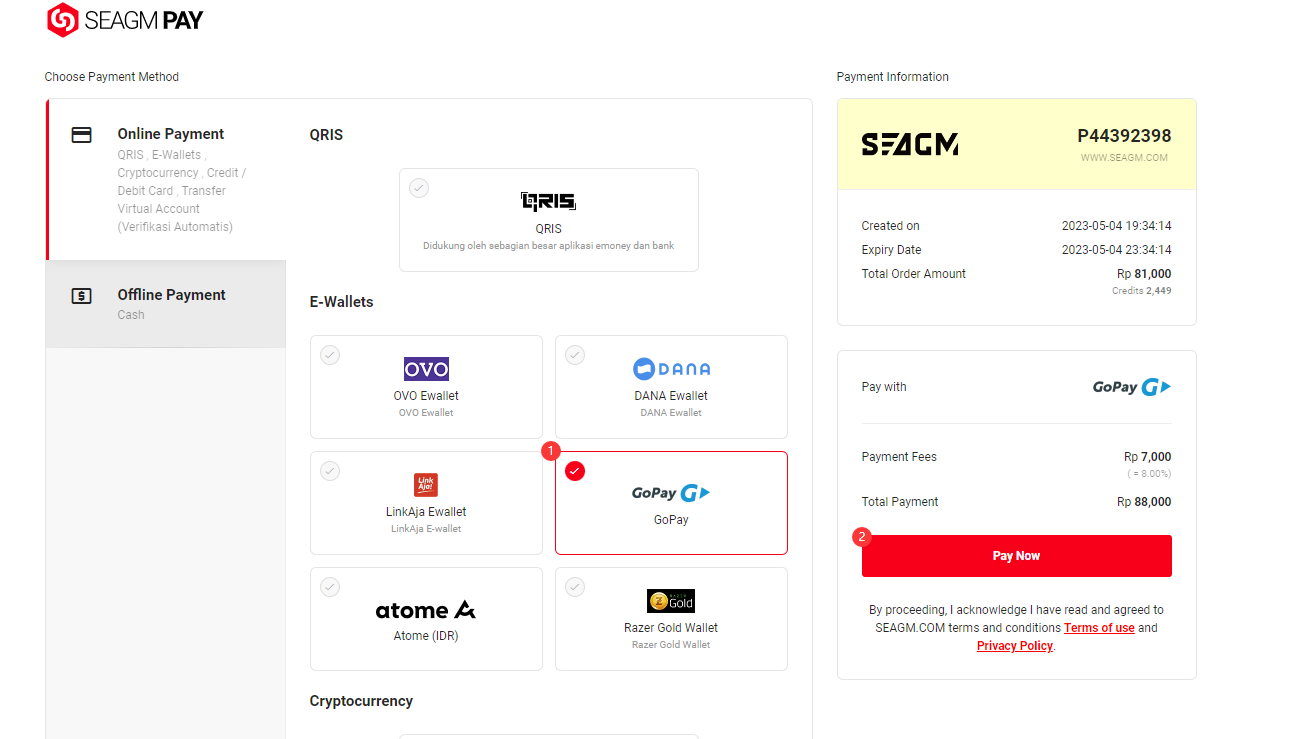Toggle the red GoPay selected checkmark
Screen dimensions: 1292x739
575,471
